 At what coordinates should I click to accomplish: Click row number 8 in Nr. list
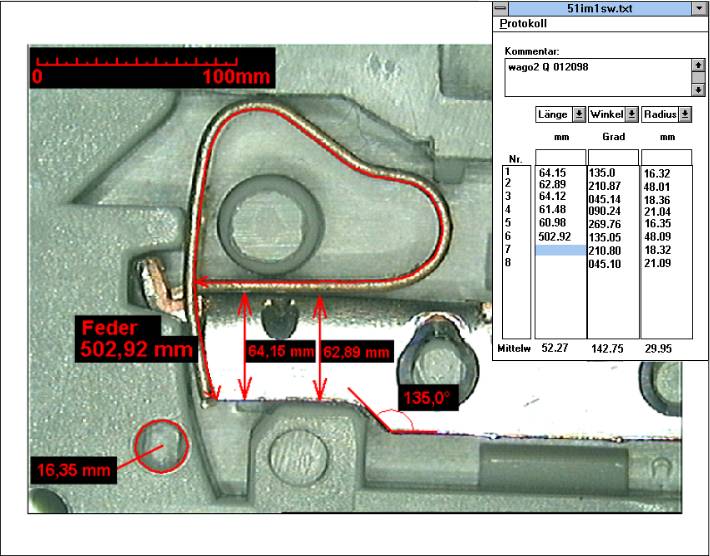pos(508,263)
